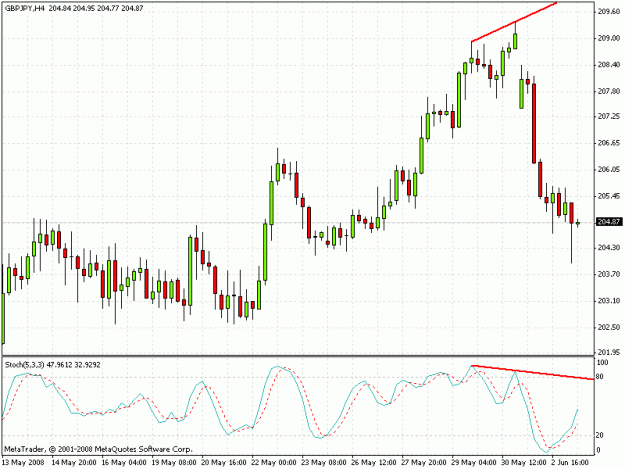Click the stochastic 0 level label

(x=598, y=450)
